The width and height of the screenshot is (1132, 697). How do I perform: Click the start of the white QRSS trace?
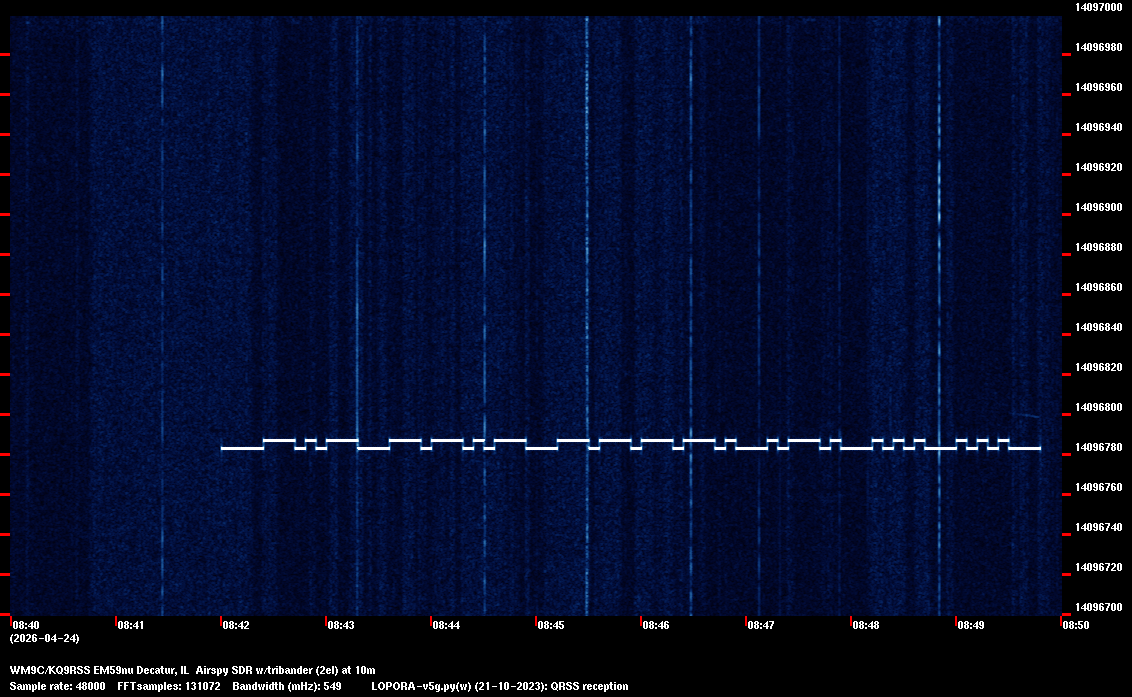tap(223, 448)
